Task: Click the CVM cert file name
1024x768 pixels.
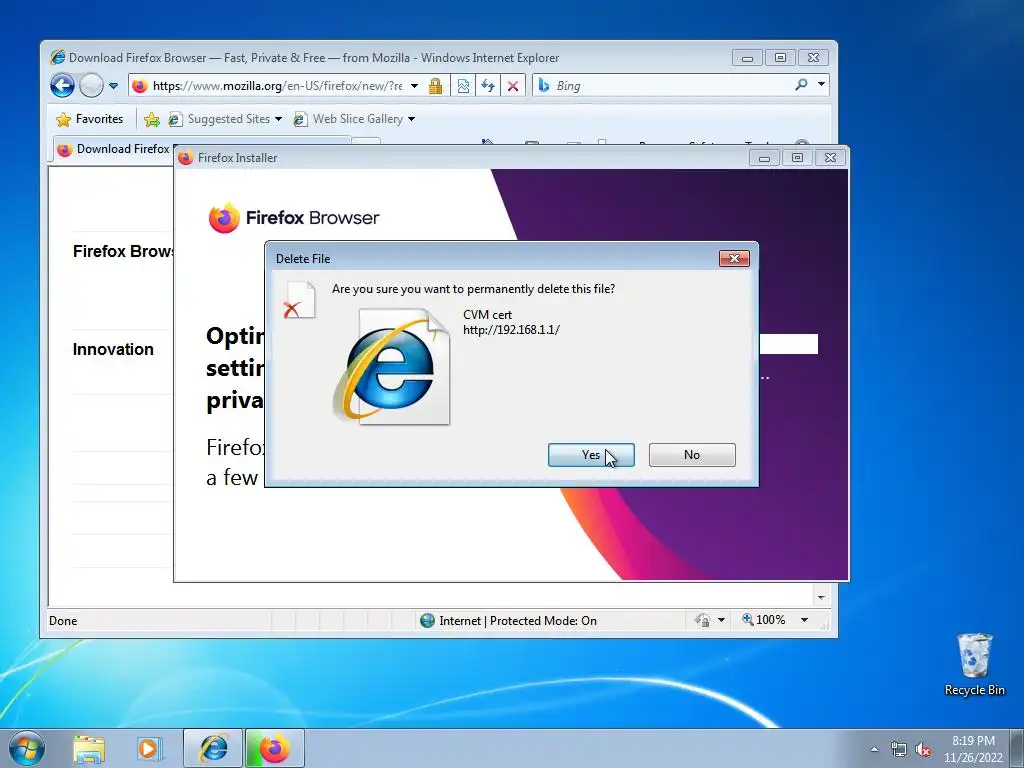Action: pyautogui.click(x=488, y=315)
